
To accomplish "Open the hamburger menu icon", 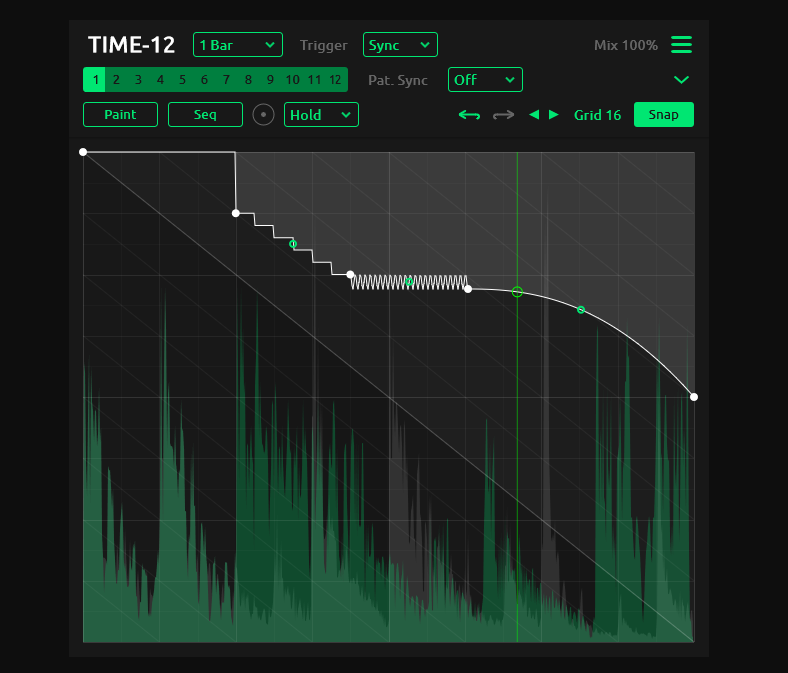I will (x=681, y=45).
